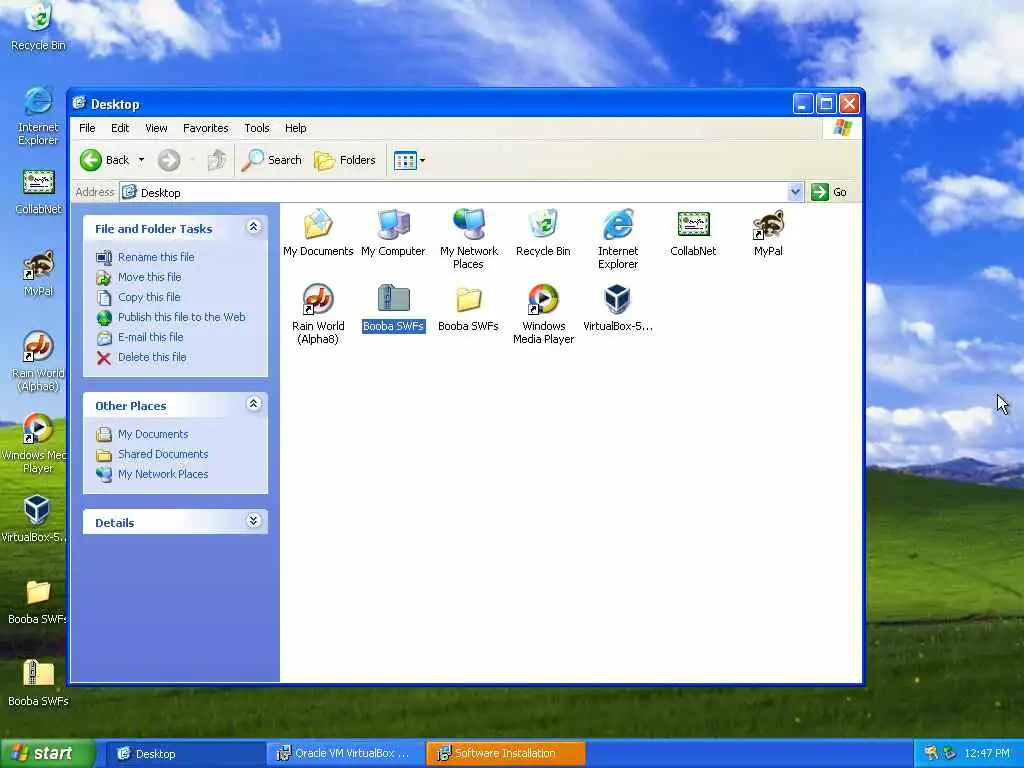Click Recycle Bin icon on desktop wallpaper
The height and width of the screenshot is (768, 1024).
click(x=38, y=18)
